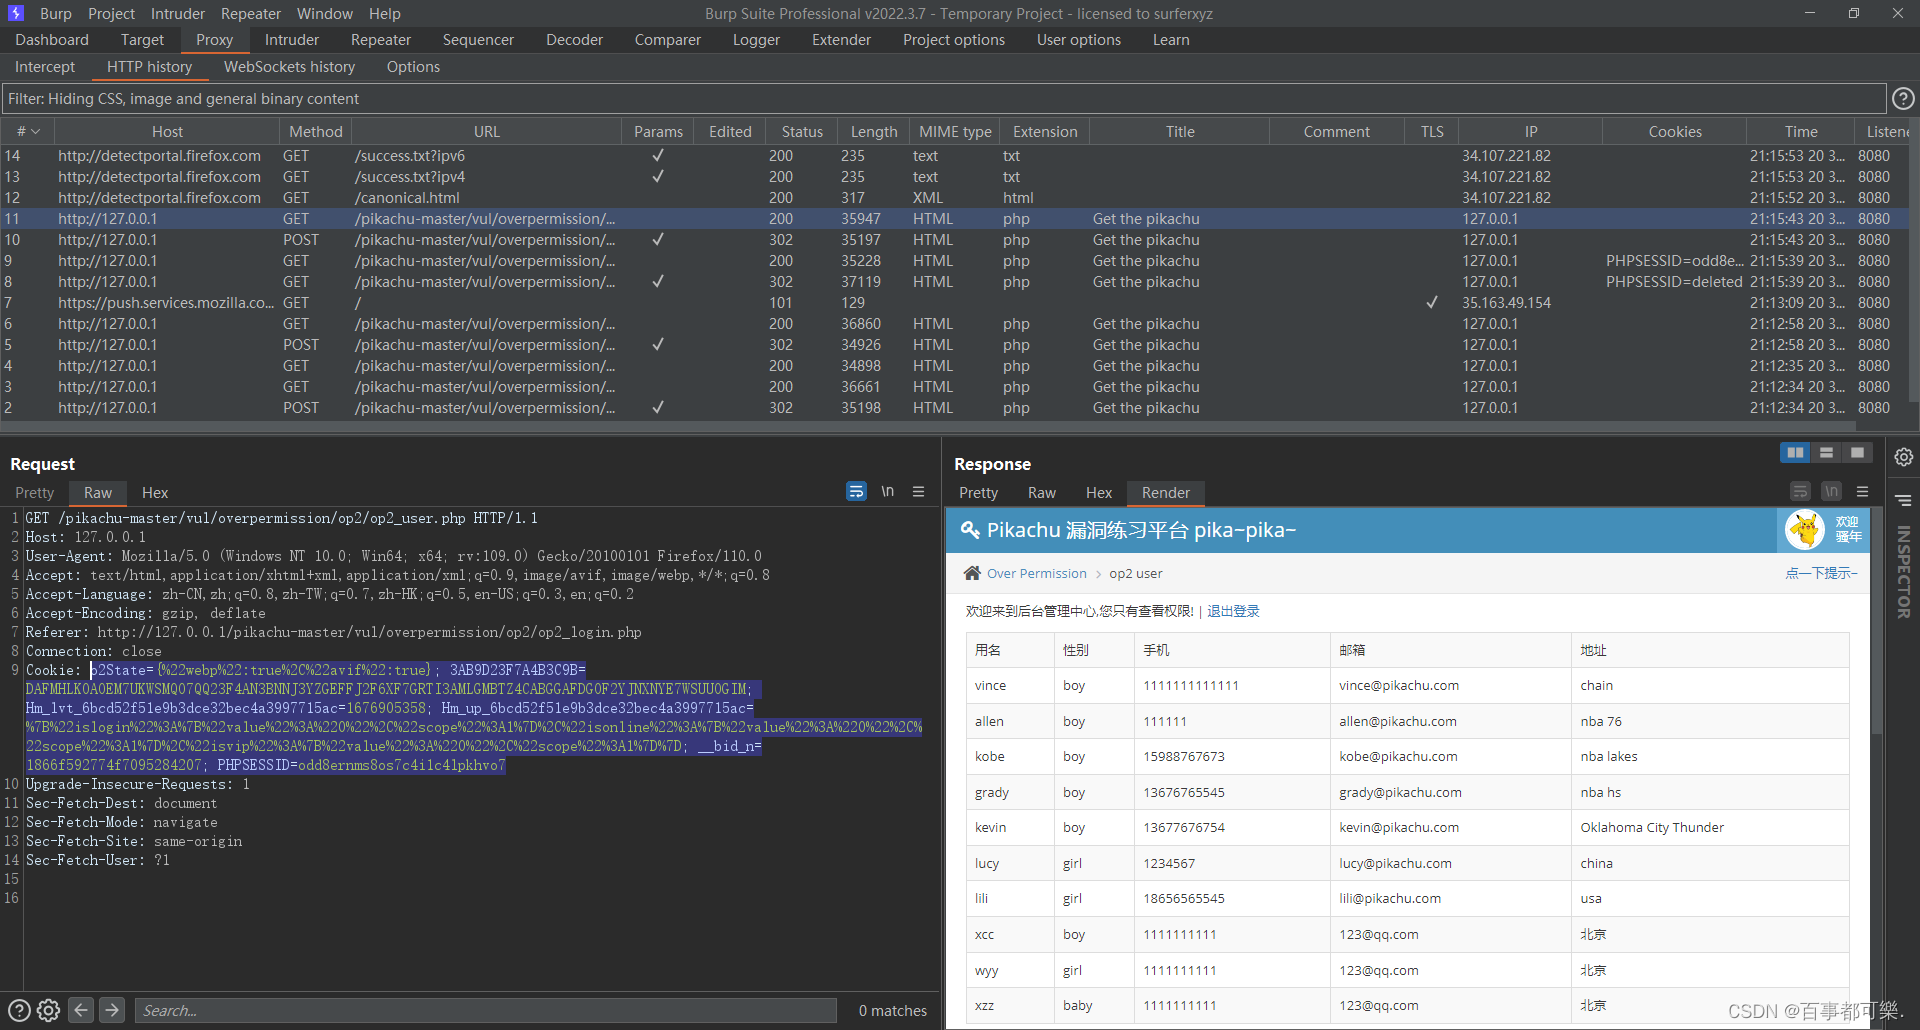
Task: Open search settings gear icon
Action: (x=49, y=1010)
